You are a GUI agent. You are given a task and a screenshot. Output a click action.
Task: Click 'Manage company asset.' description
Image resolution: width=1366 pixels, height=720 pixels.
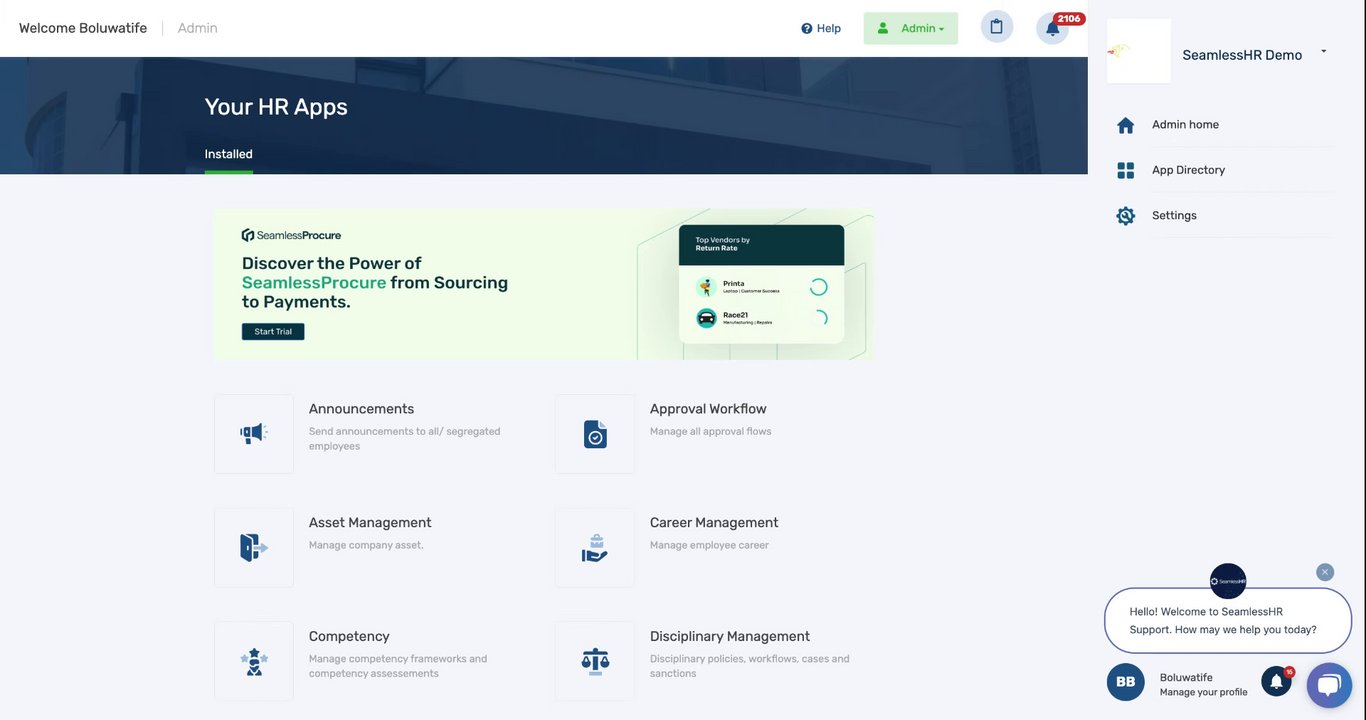click(x=366, y=545)
